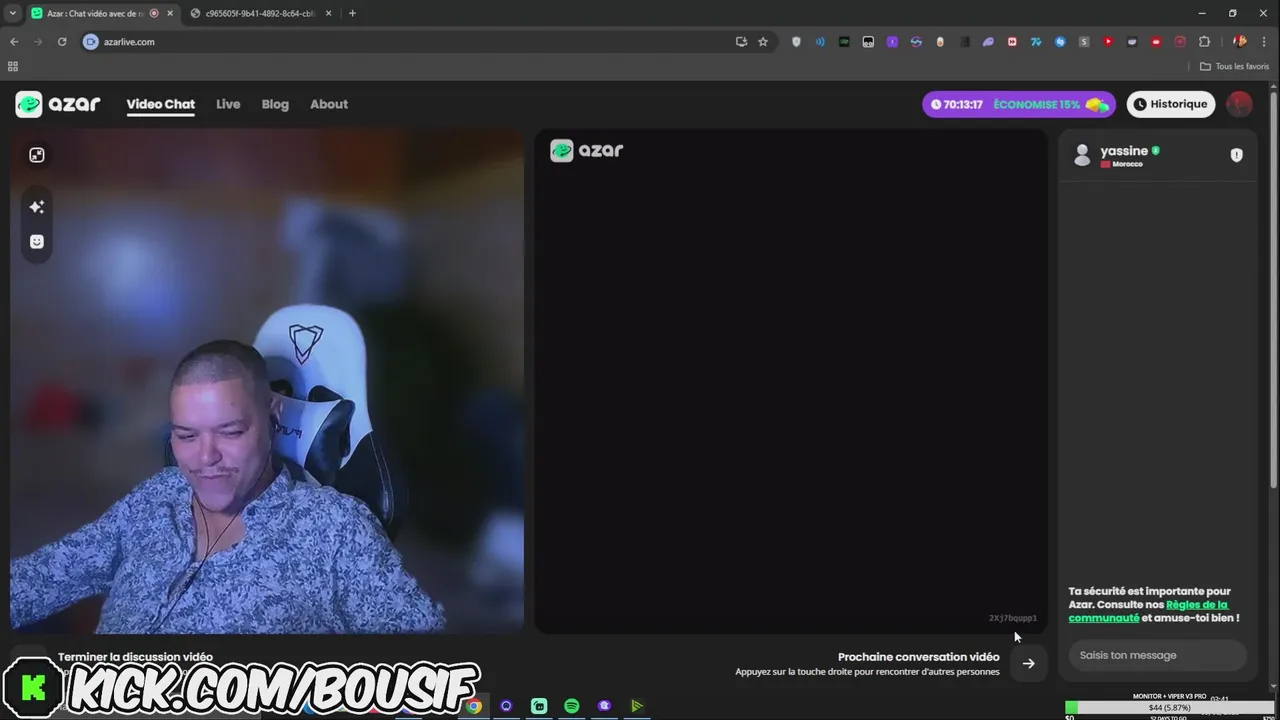Image resolution: width=1280 pixels, height=720 pixels.
Task: Open Chrome from the taskbar
Action: (x=474, y=706)
